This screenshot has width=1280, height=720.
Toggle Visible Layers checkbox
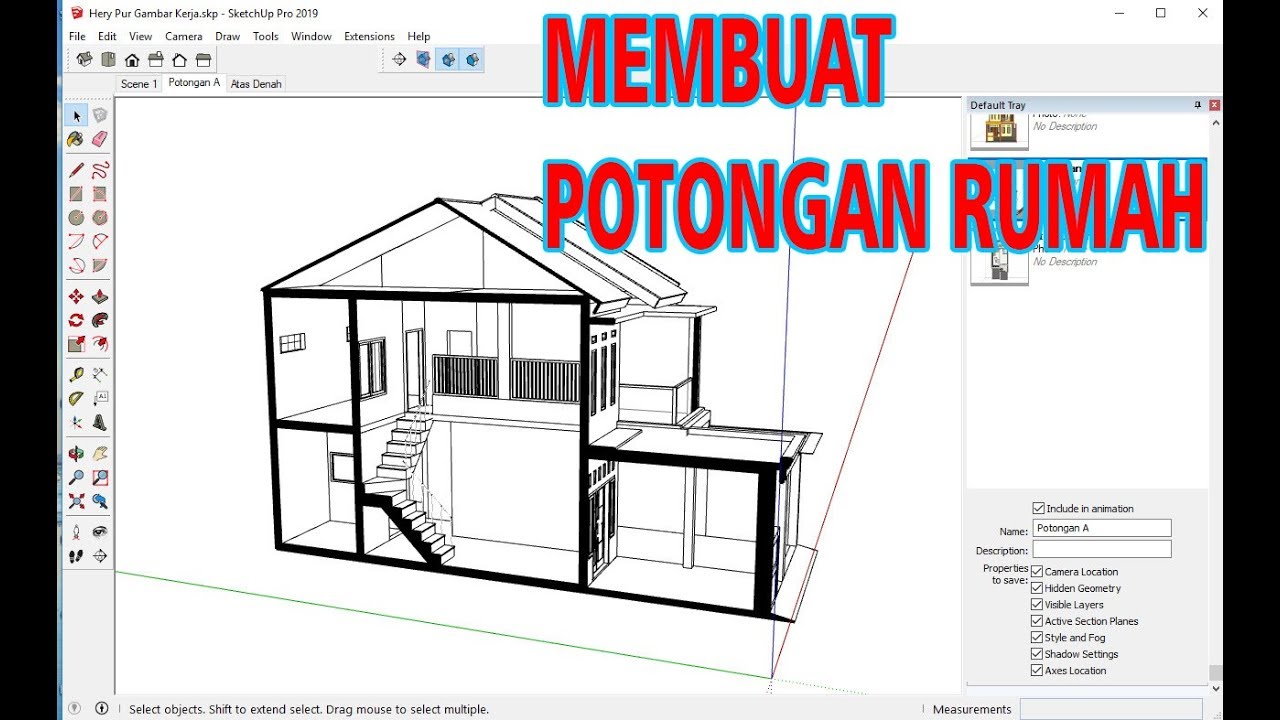(1037, 604)
